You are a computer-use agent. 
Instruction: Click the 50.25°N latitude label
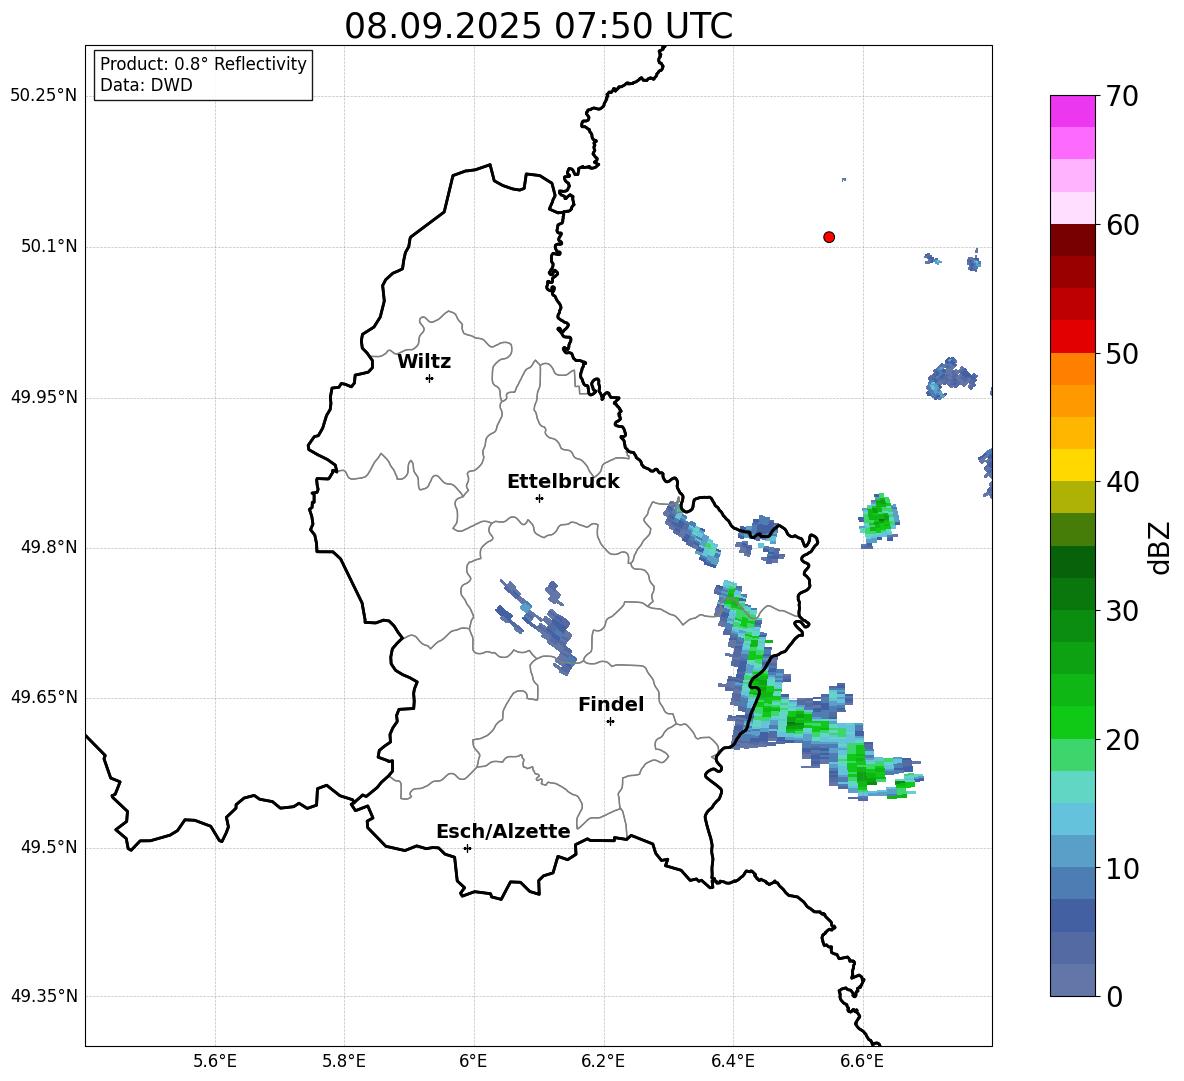(44, 96)
